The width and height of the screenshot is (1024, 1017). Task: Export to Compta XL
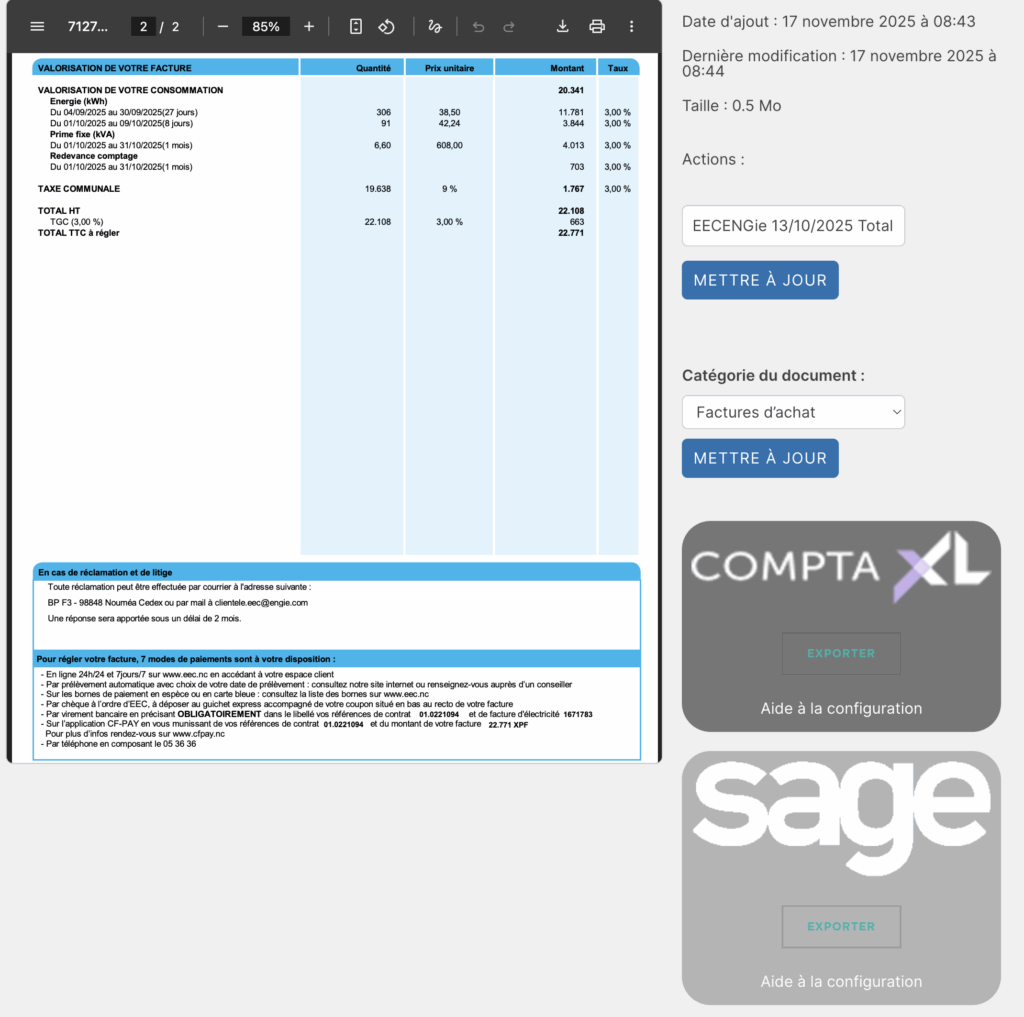point(841,653)
